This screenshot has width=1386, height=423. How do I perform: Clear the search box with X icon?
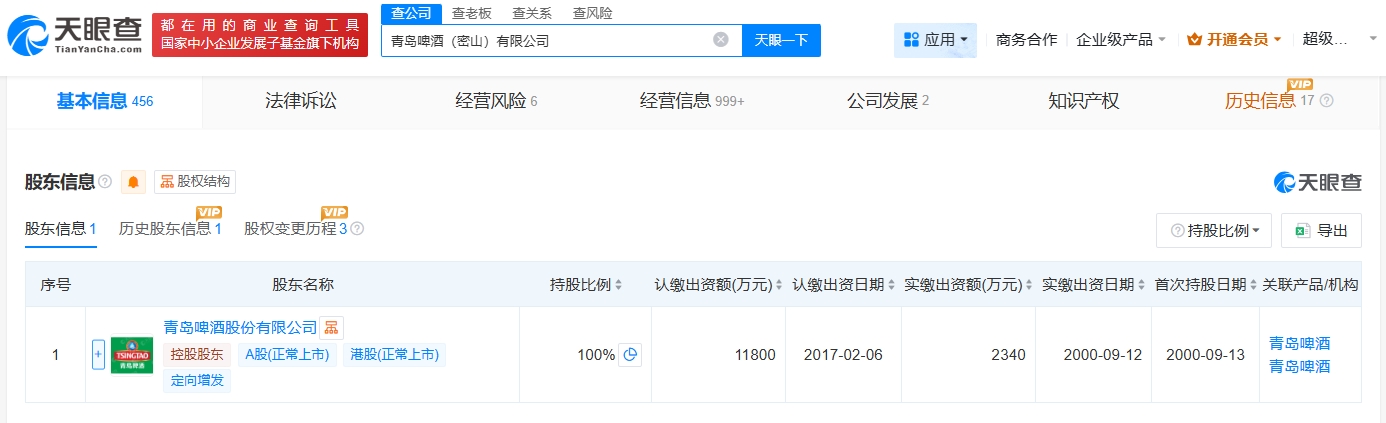tap(720, 40)
